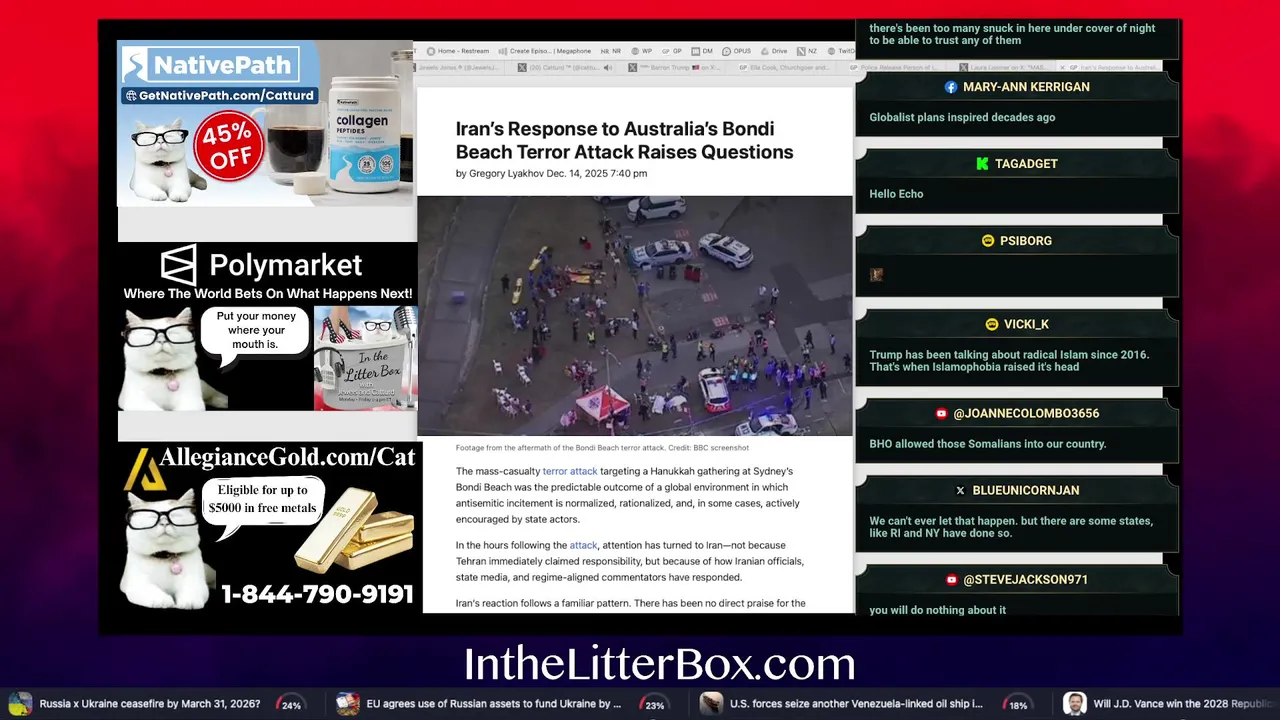Click the In the Litter Box show thumbnail

366,358
